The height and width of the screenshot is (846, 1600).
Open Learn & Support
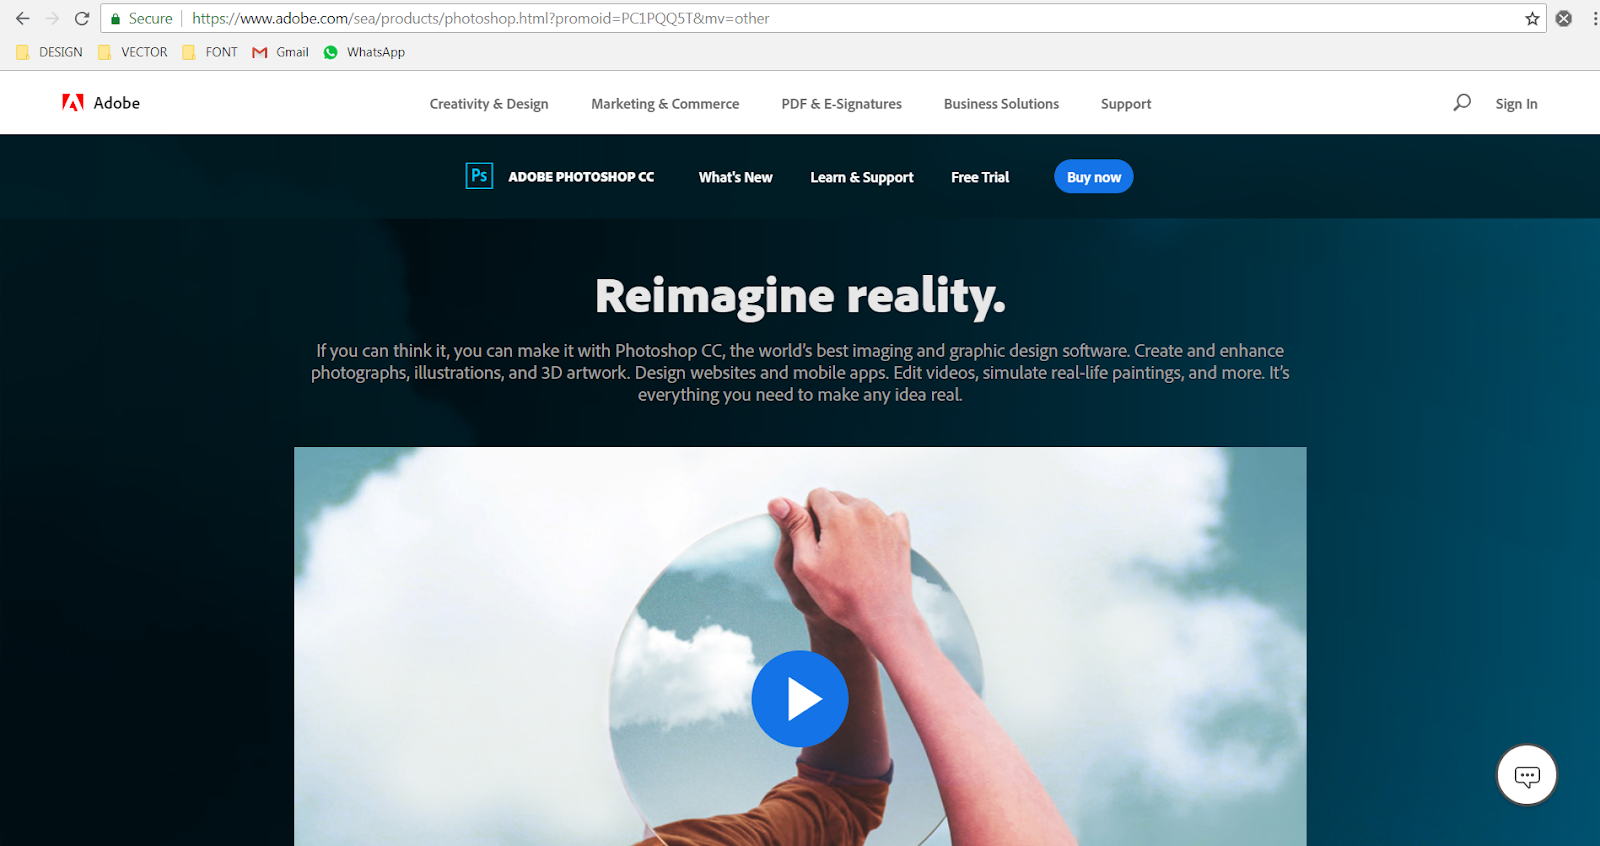tap(862, 177)
